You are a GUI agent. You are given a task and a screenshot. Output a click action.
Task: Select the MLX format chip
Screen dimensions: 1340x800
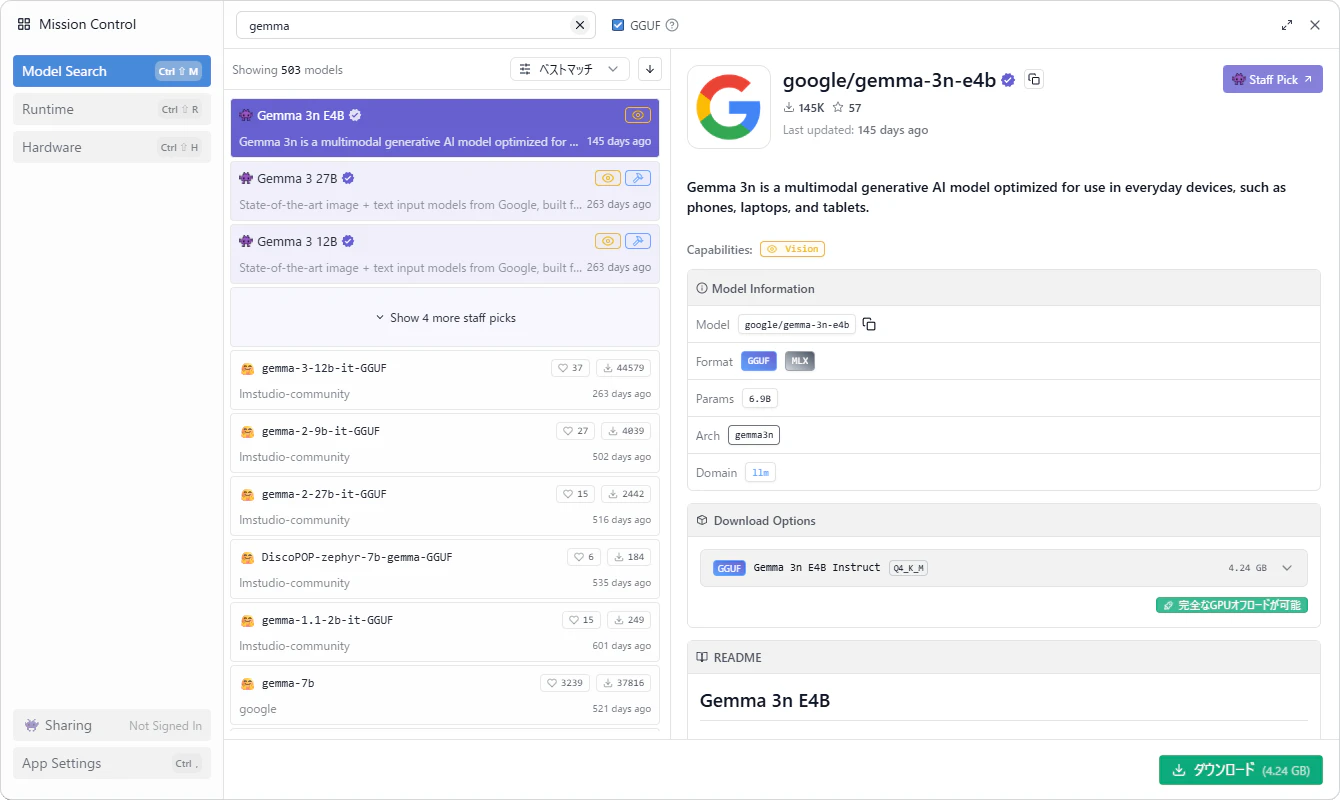pyautogui.click(x=800, y=361)
